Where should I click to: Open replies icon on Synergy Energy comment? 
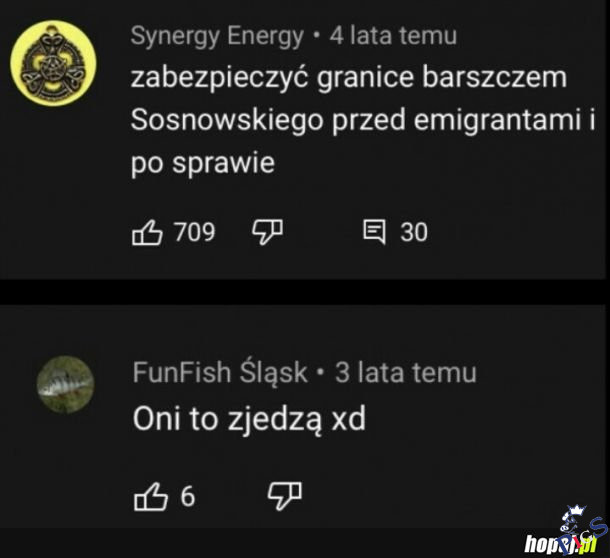point(375,232)
